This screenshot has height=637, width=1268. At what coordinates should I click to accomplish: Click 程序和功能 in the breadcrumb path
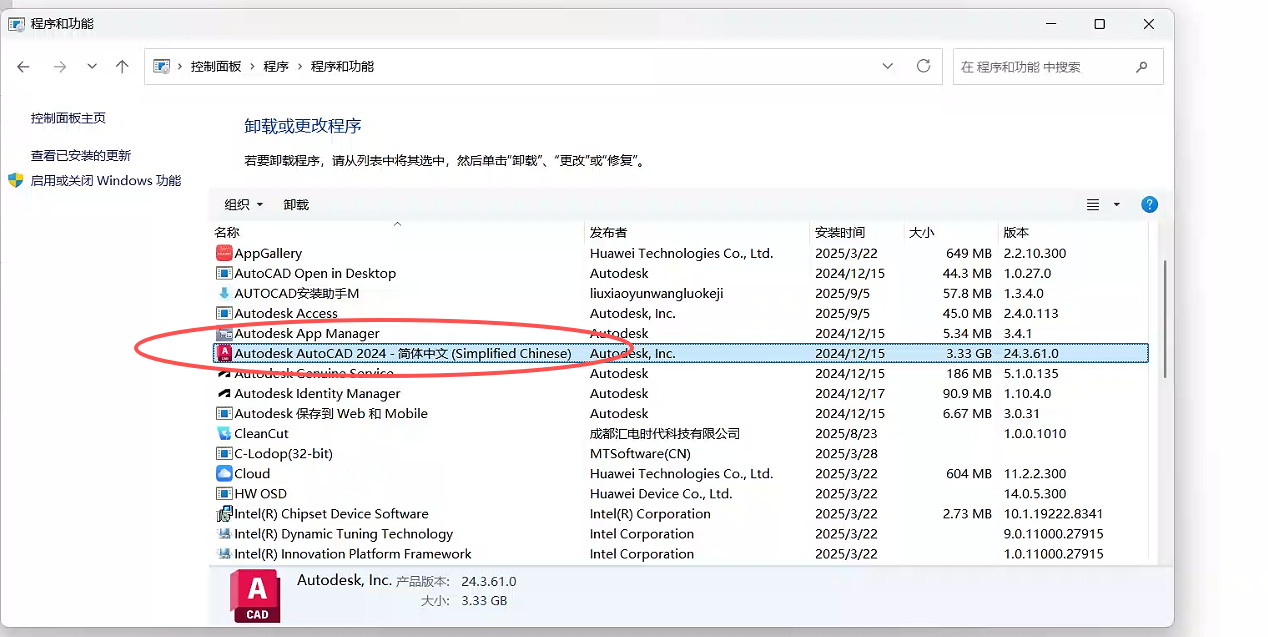(x=342, y=66)
